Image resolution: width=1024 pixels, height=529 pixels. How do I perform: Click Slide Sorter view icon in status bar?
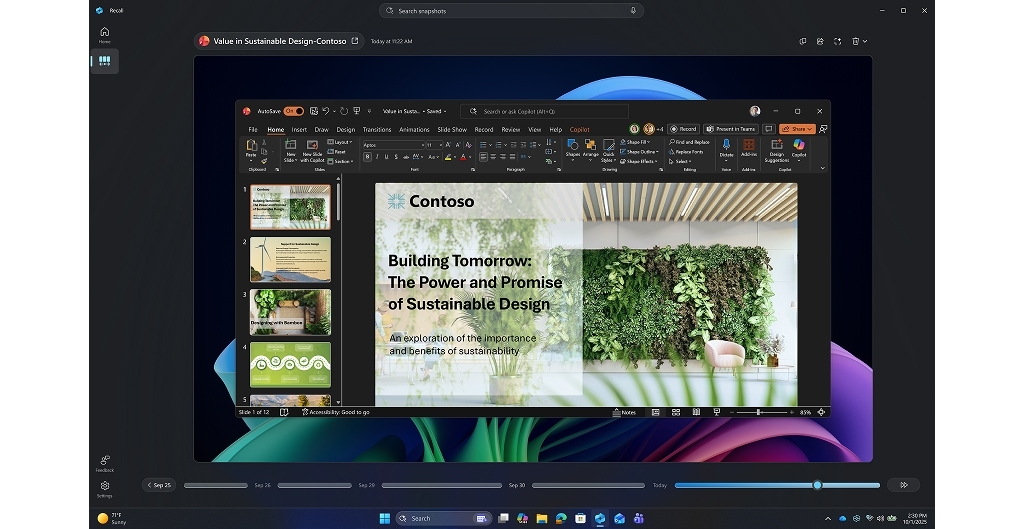click(676, 412)
